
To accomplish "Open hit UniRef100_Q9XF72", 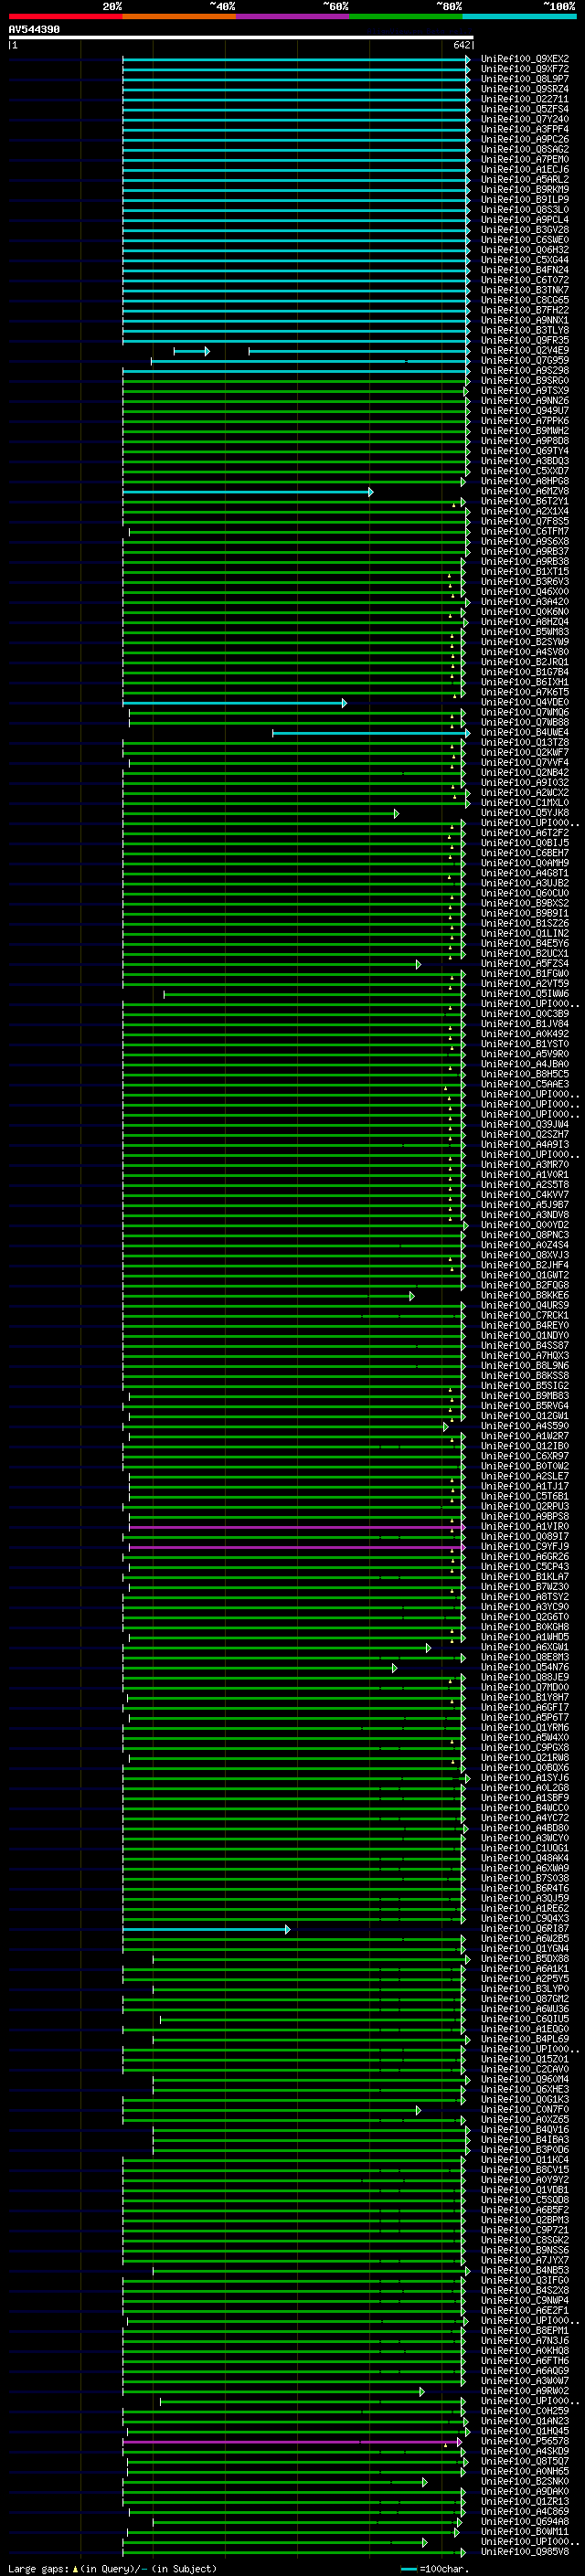I will (x=525, y=69).
